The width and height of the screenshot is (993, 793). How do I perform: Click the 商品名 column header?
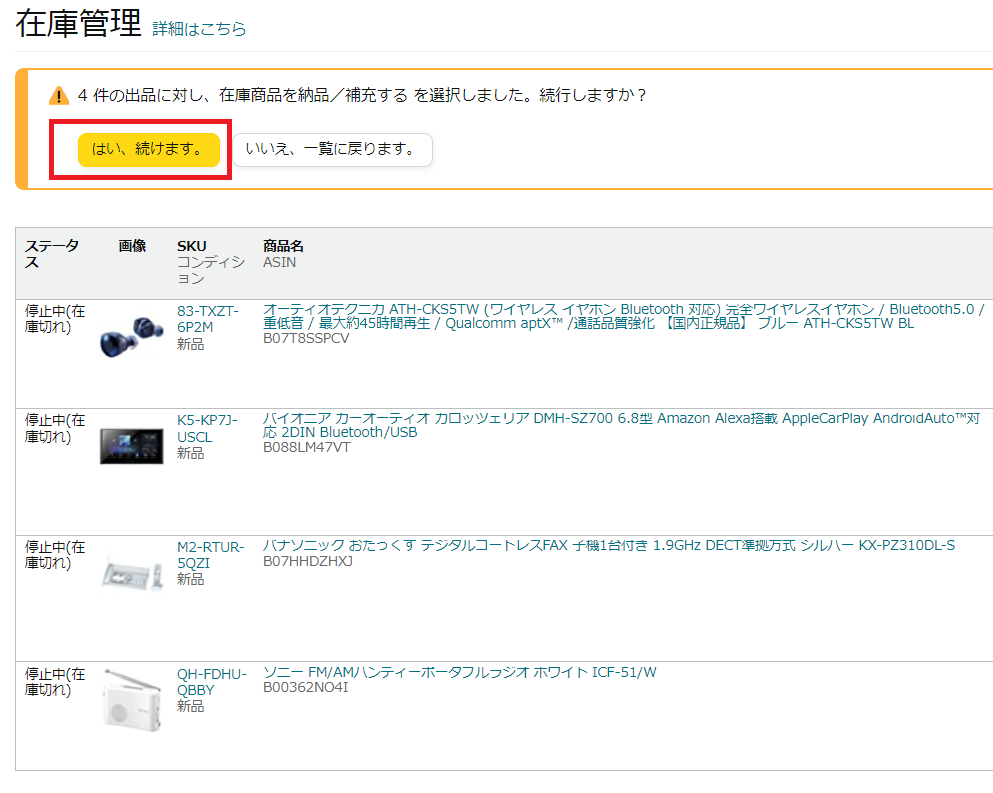point(283,246)
